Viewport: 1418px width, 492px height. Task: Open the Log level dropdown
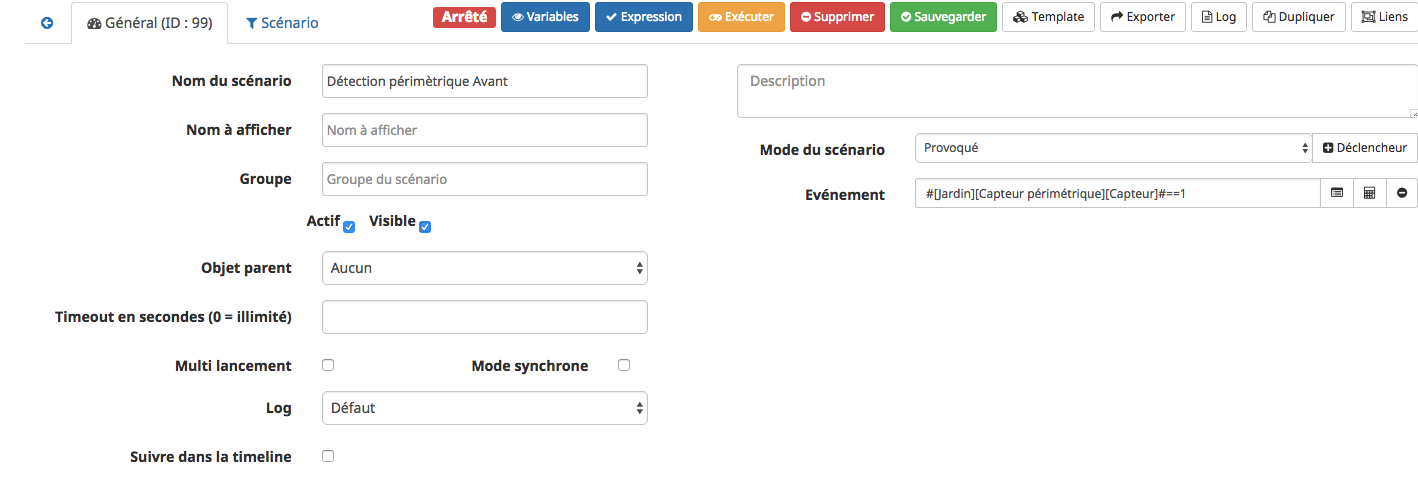point(485,408)
